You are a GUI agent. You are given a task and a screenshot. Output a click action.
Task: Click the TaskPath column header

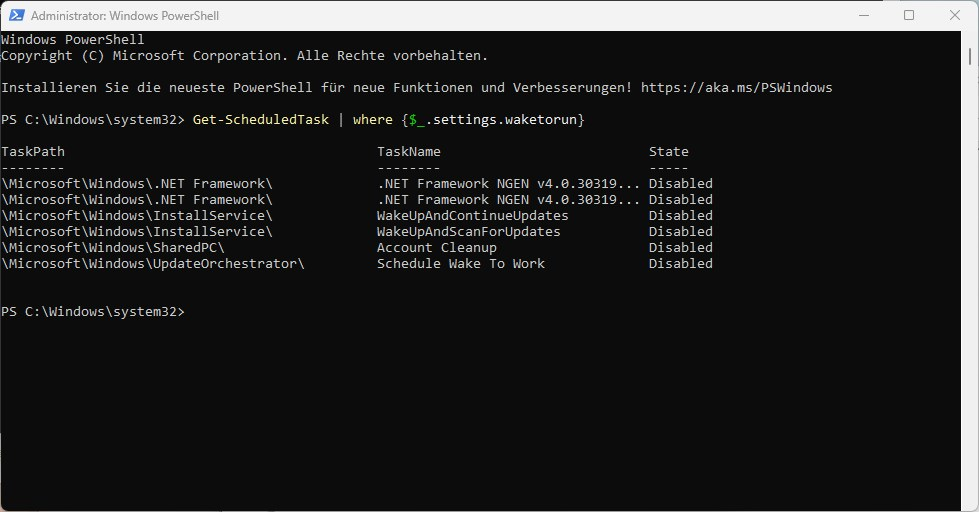32,151
